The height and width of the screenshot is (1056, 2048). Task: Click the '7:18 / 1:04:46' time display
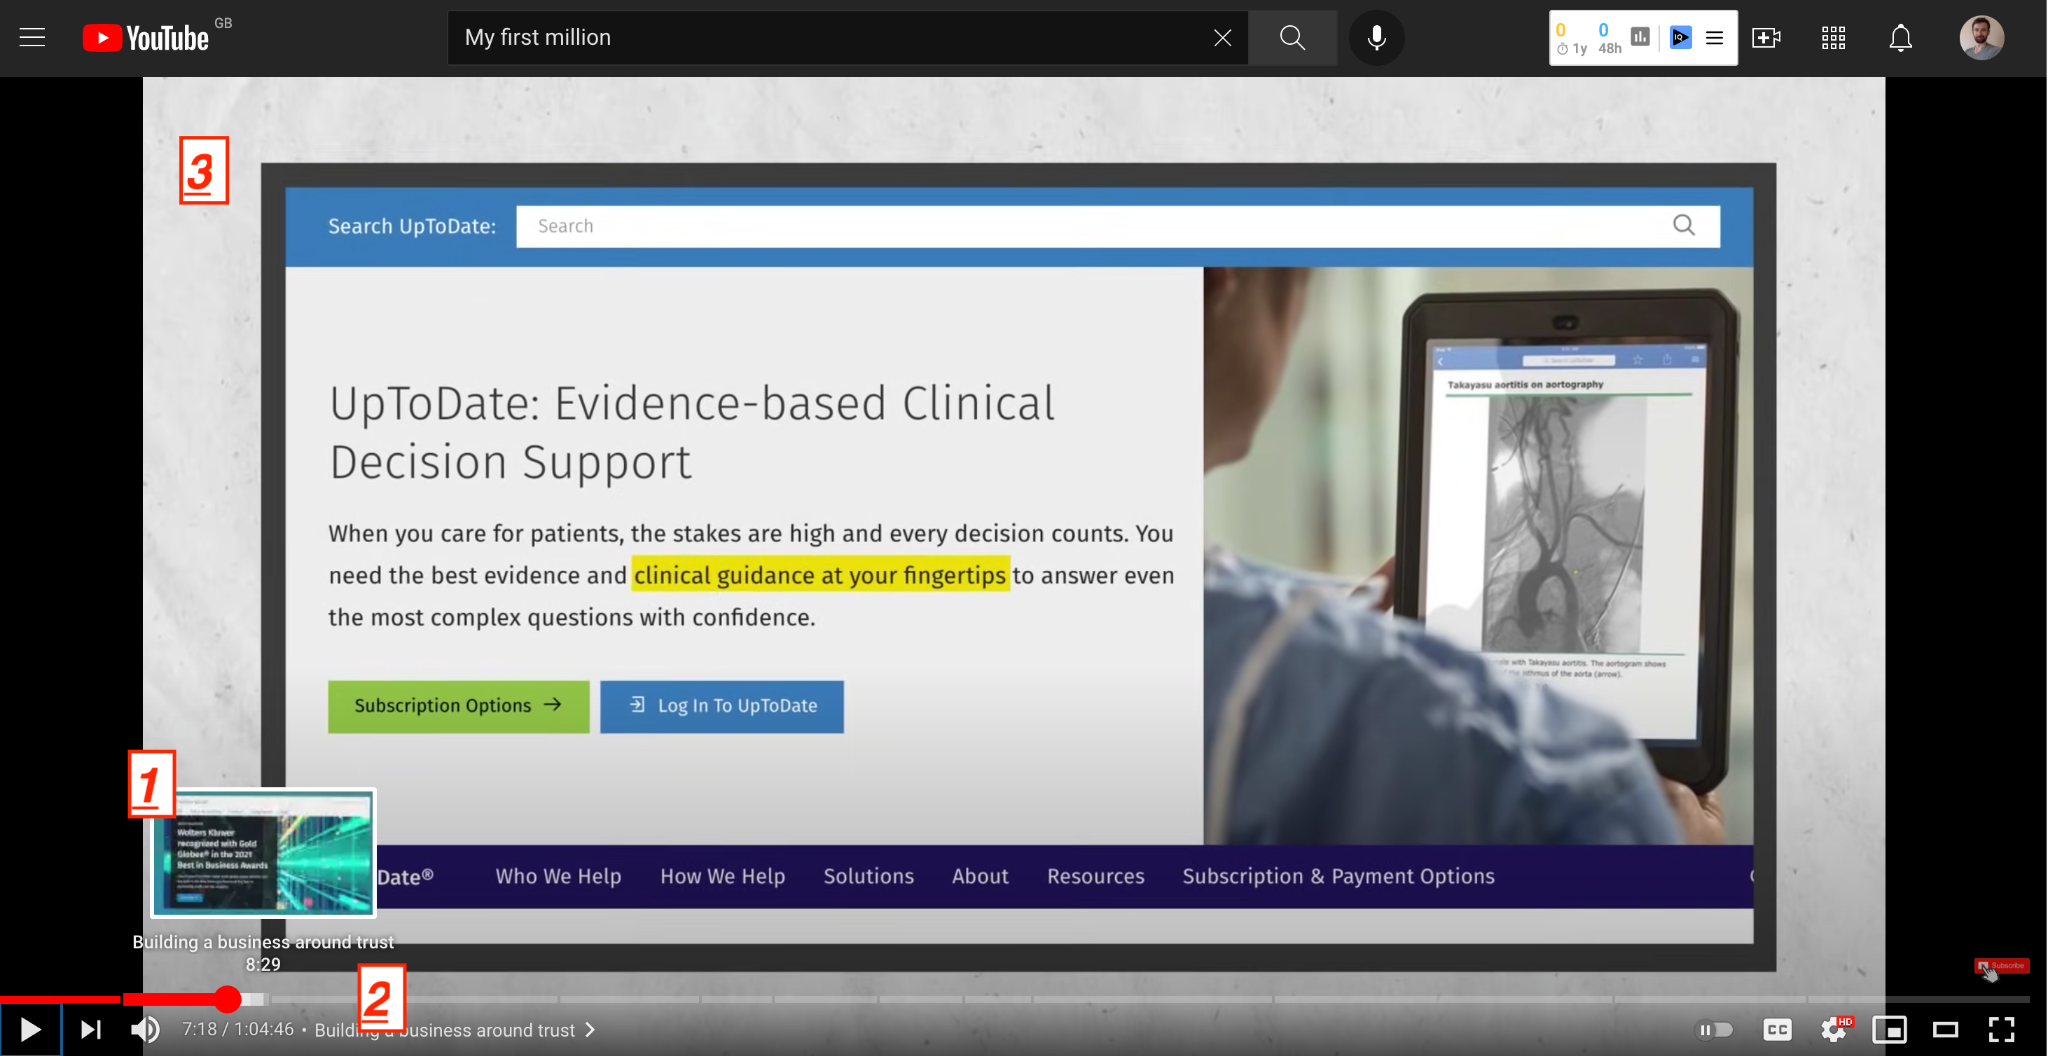click(x=238, y=1029)
